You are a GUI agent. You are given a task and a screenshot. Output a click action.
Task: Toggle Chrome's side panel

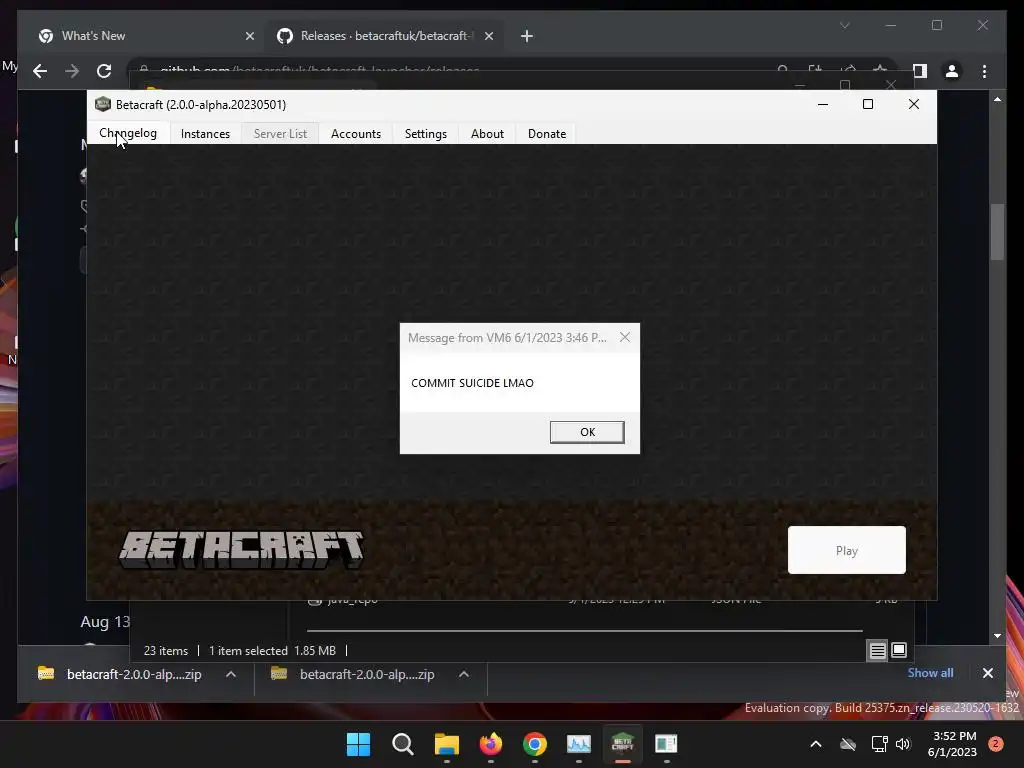coord(920,71)
